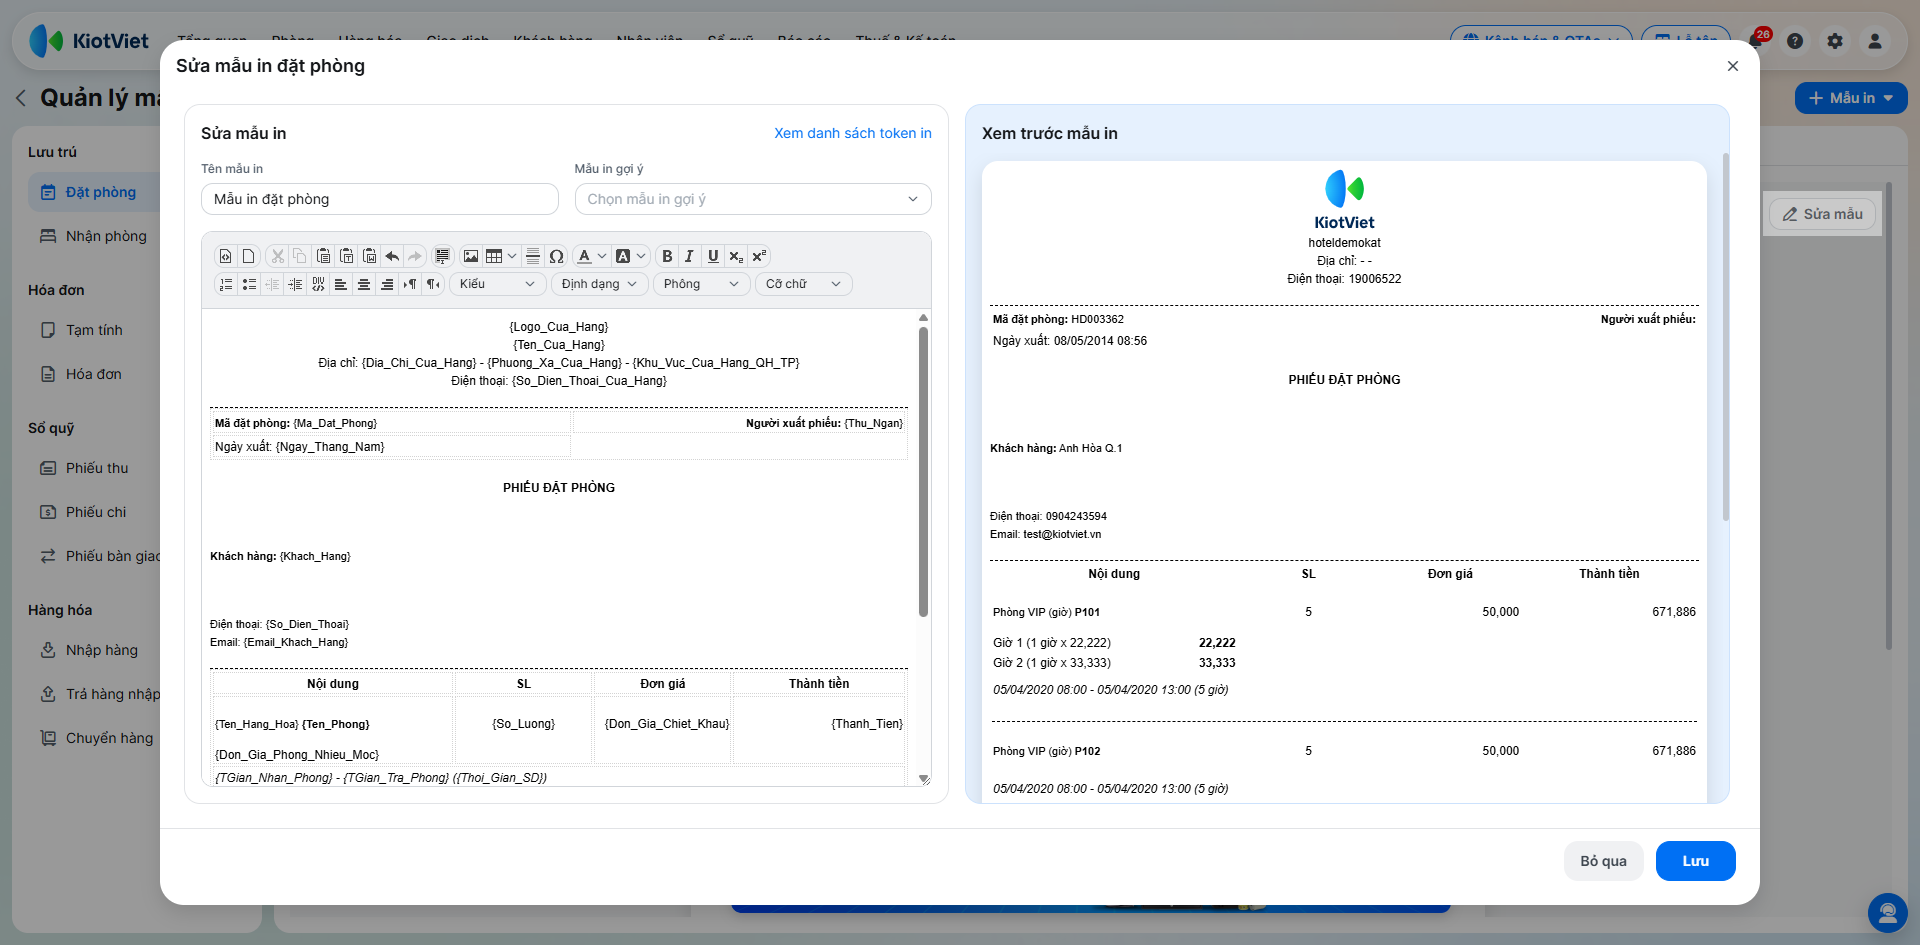Viewport: 1920px width, 945px height.
Task: Select Paste from Word icon
Action: tap(369, 256)
